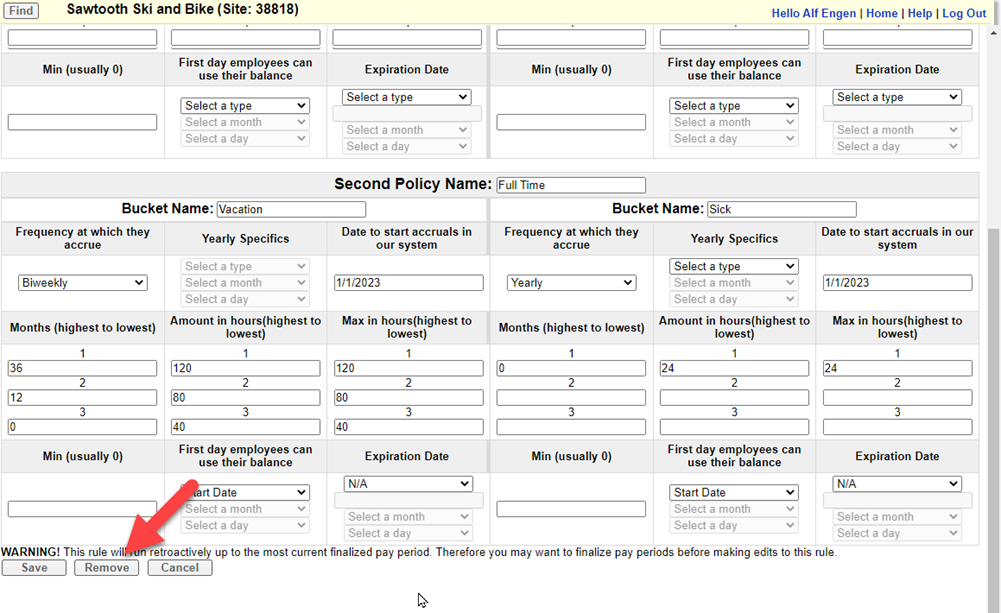Click the Find button at top left
This screenshot has height=613, width=1001.
(x=20, y=10)
